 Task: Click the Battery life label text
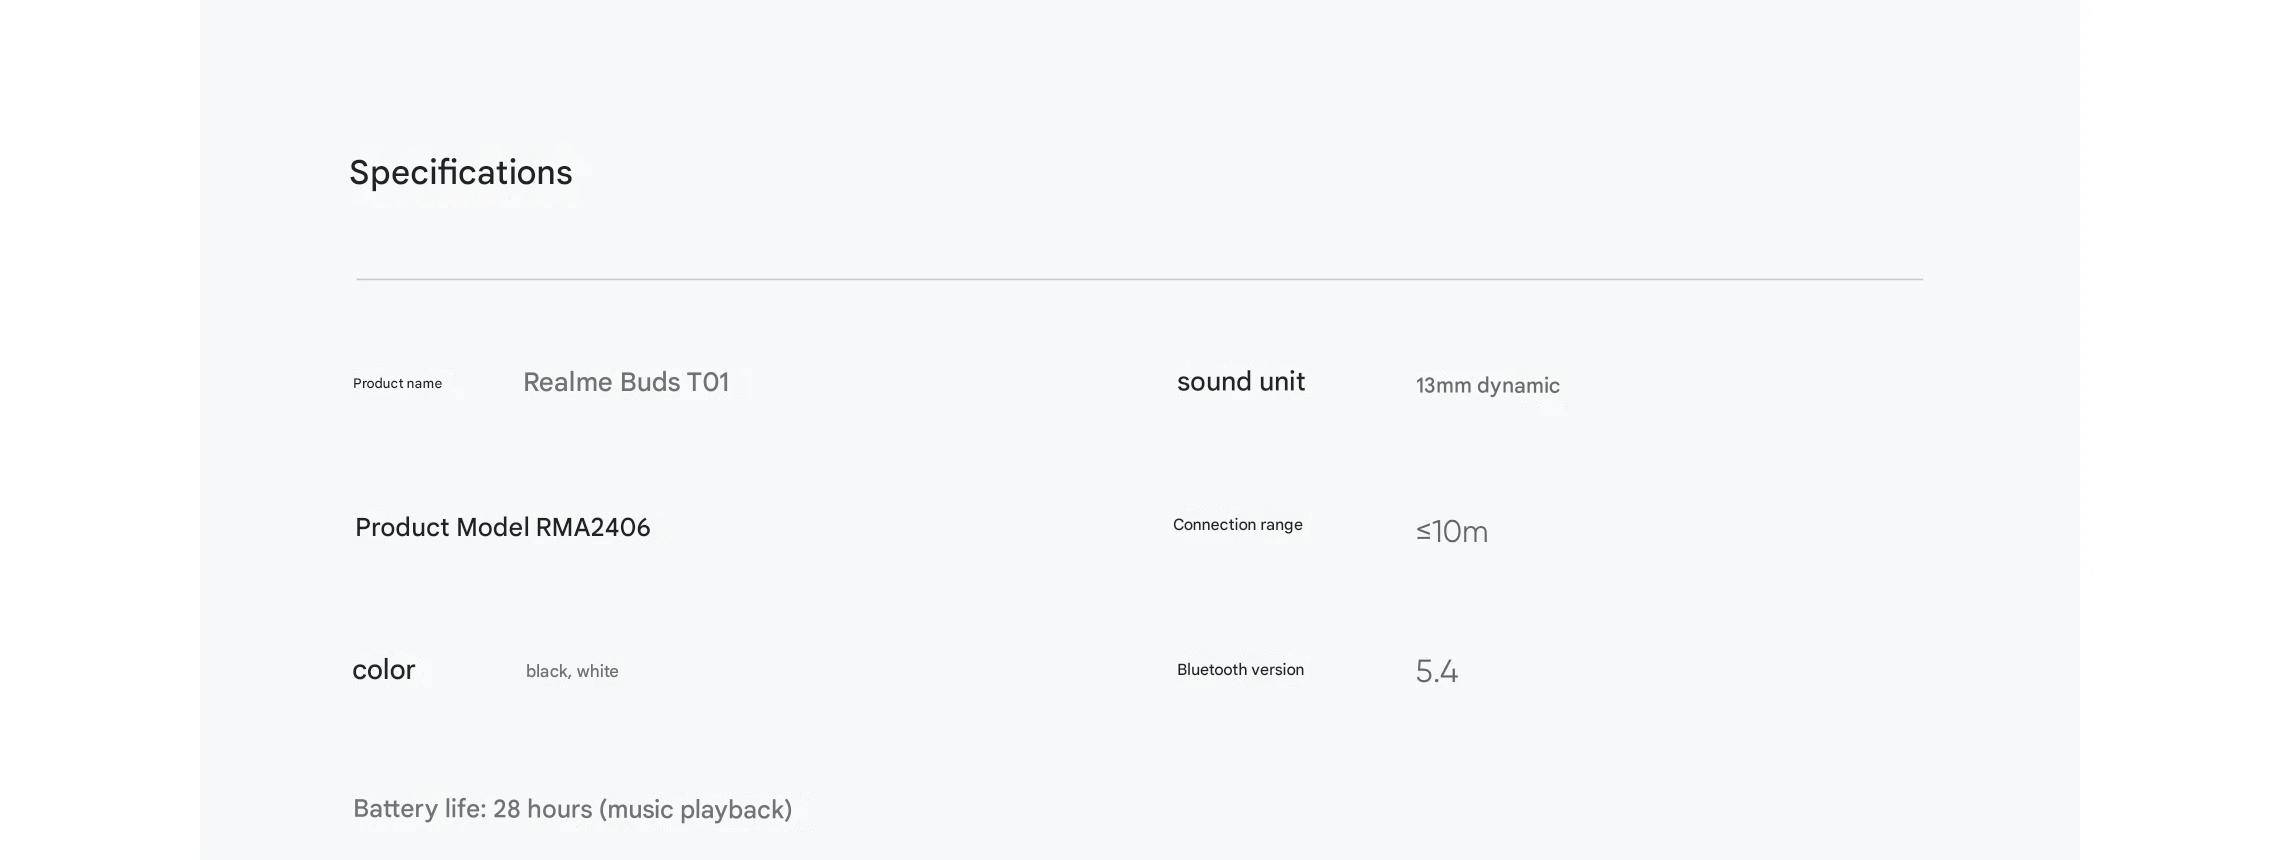click(419, 809)
